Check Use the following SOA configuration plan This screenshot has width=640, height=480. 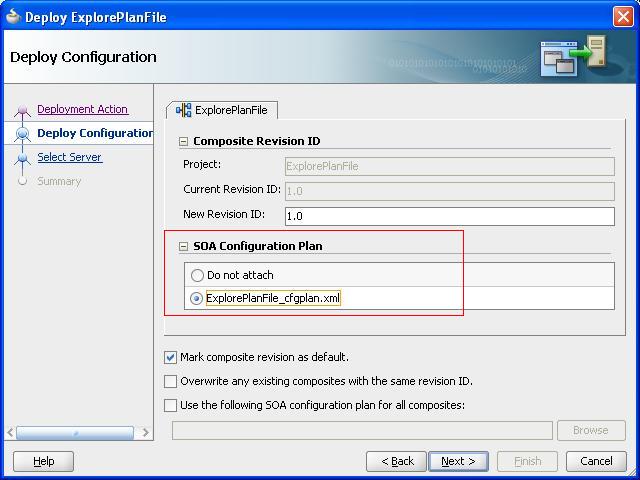(170, 405)
